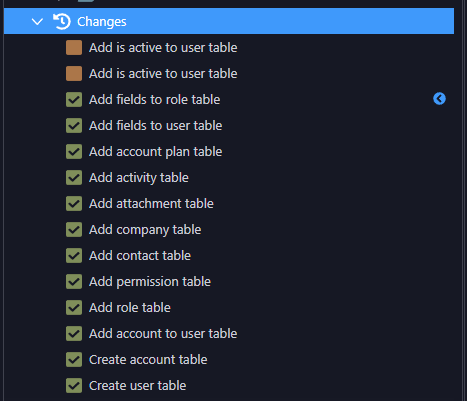Click blue left-arrow icon on role fields row

tap(439, 99)
